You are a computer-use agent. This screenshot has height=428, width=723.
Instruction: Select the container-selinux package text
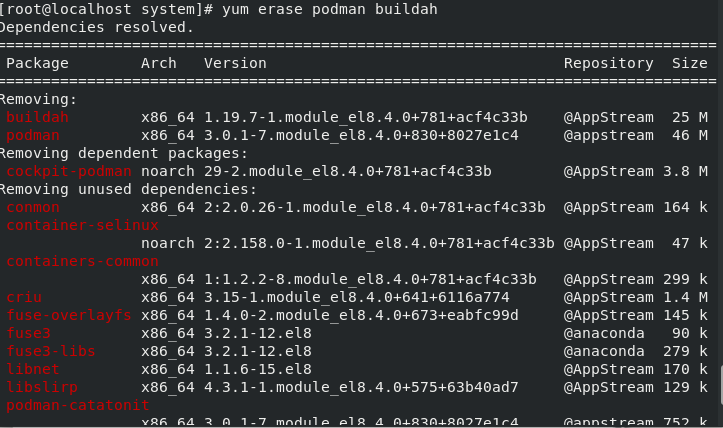[82, 225]
